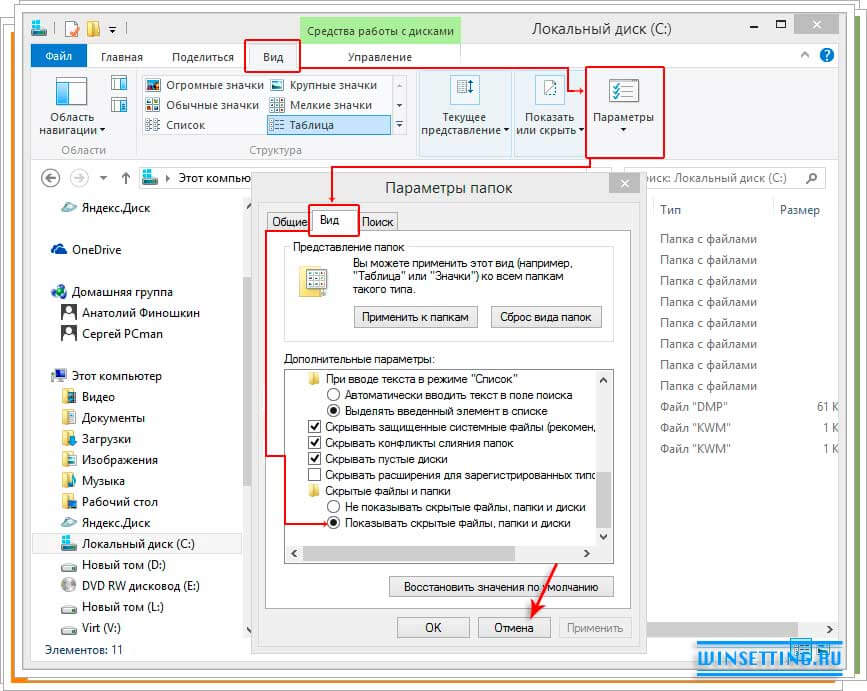Click the up arrow navigation button
Image resolution: width=867 pixels, height=691 pixels.
coord(126,178)
